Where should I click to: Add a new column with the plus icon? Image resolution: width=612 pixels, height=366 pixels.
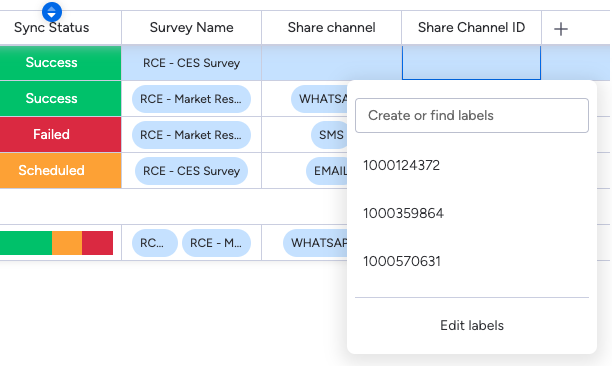pyautogui.click(x=560, y=29)
